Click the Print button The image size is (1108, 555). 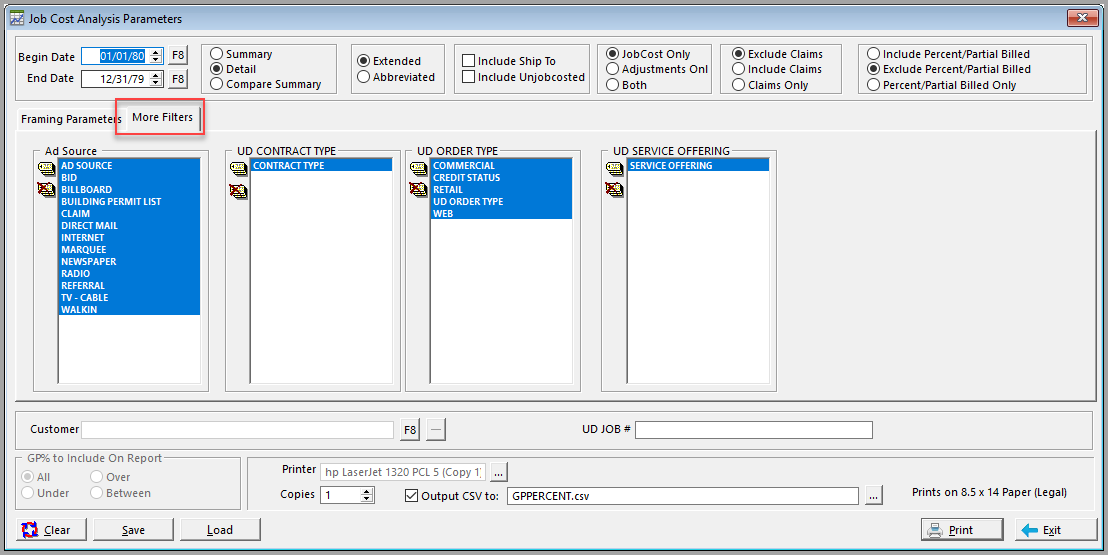(x=962, y=530)
